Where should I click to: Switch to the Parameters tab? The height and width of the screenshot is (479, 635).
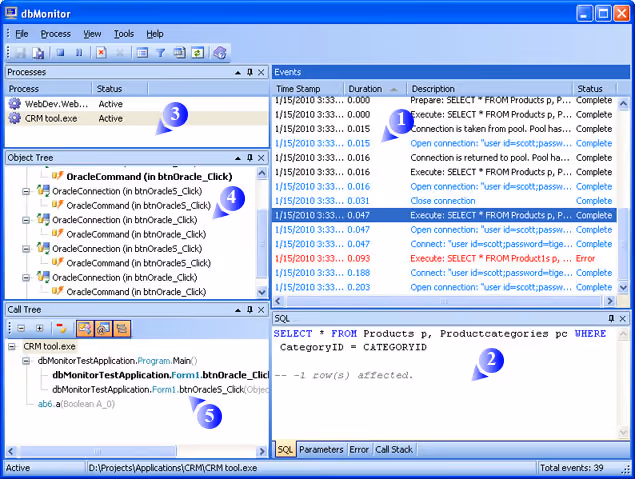(x=321, y=450)
